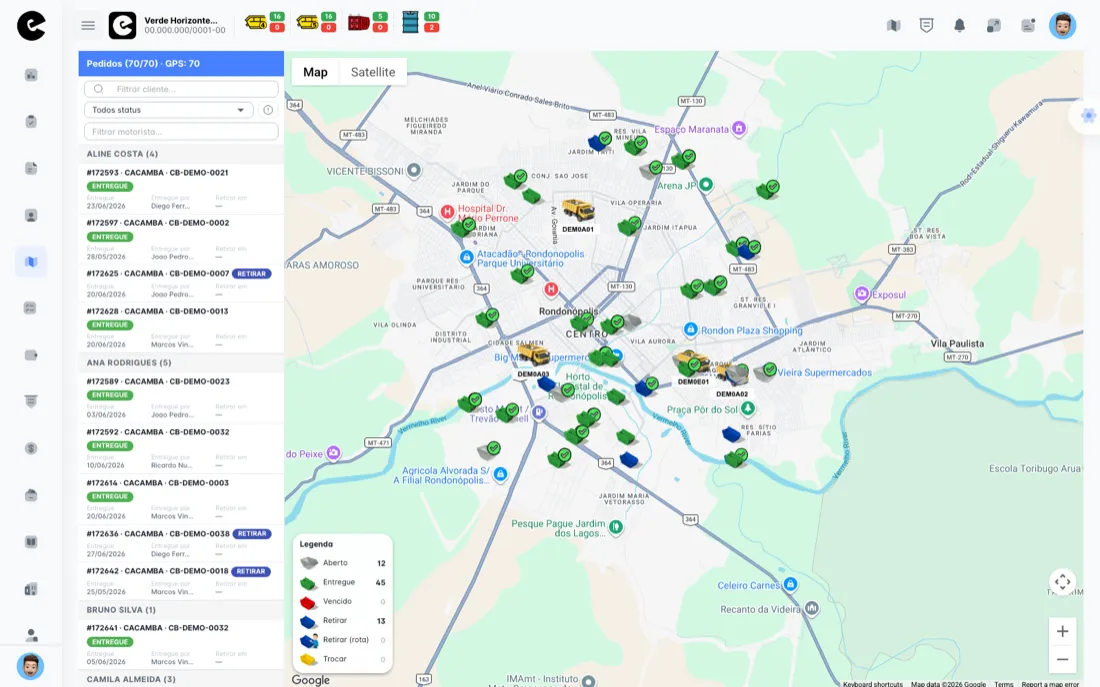
Task: Click the blue barrel counter
Action: 420,22
